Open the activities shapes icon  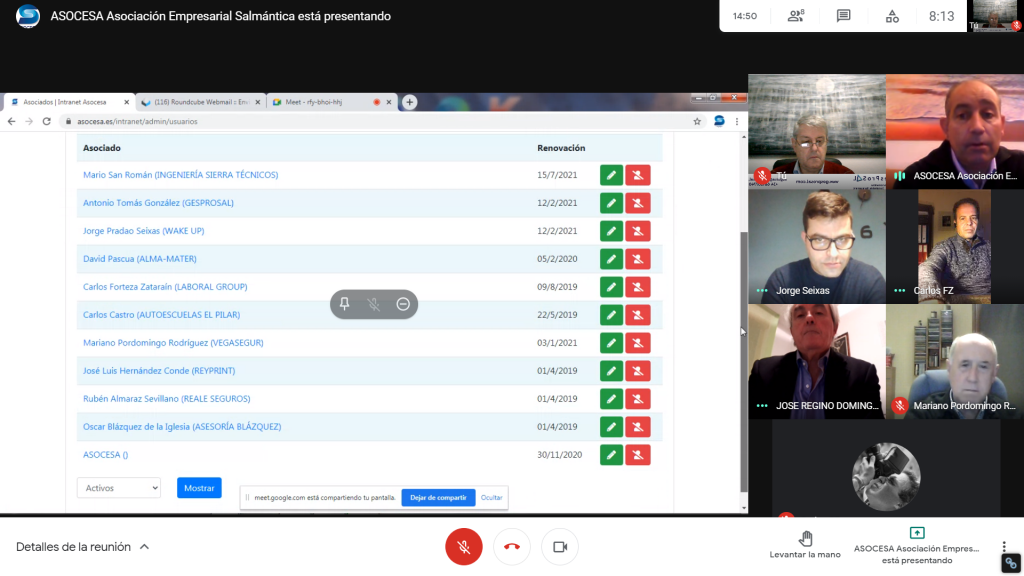point(892,16)
